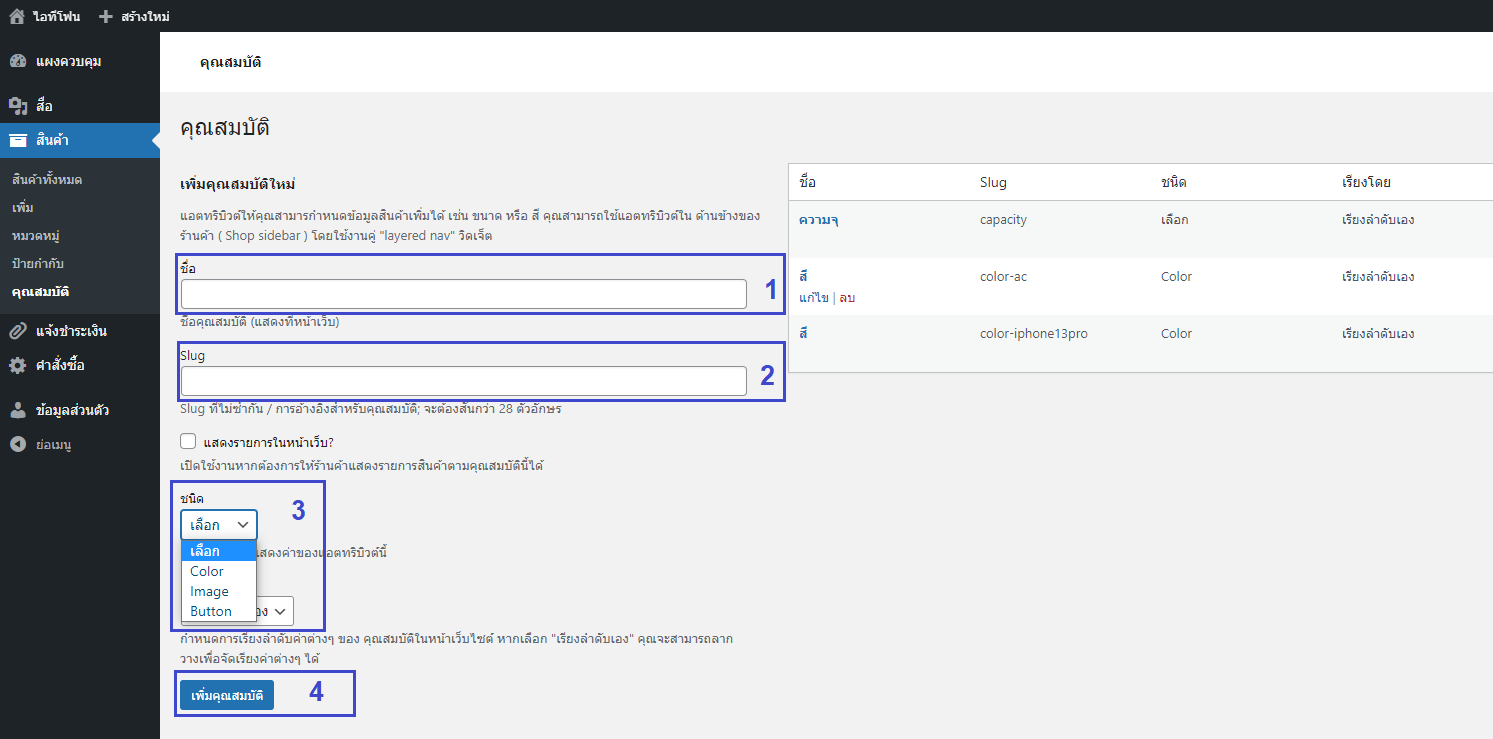The image size is (1493, 739).
Task: Open แจ้งชำระเงิน paperclip icon
Action: [x=18, y=331]
